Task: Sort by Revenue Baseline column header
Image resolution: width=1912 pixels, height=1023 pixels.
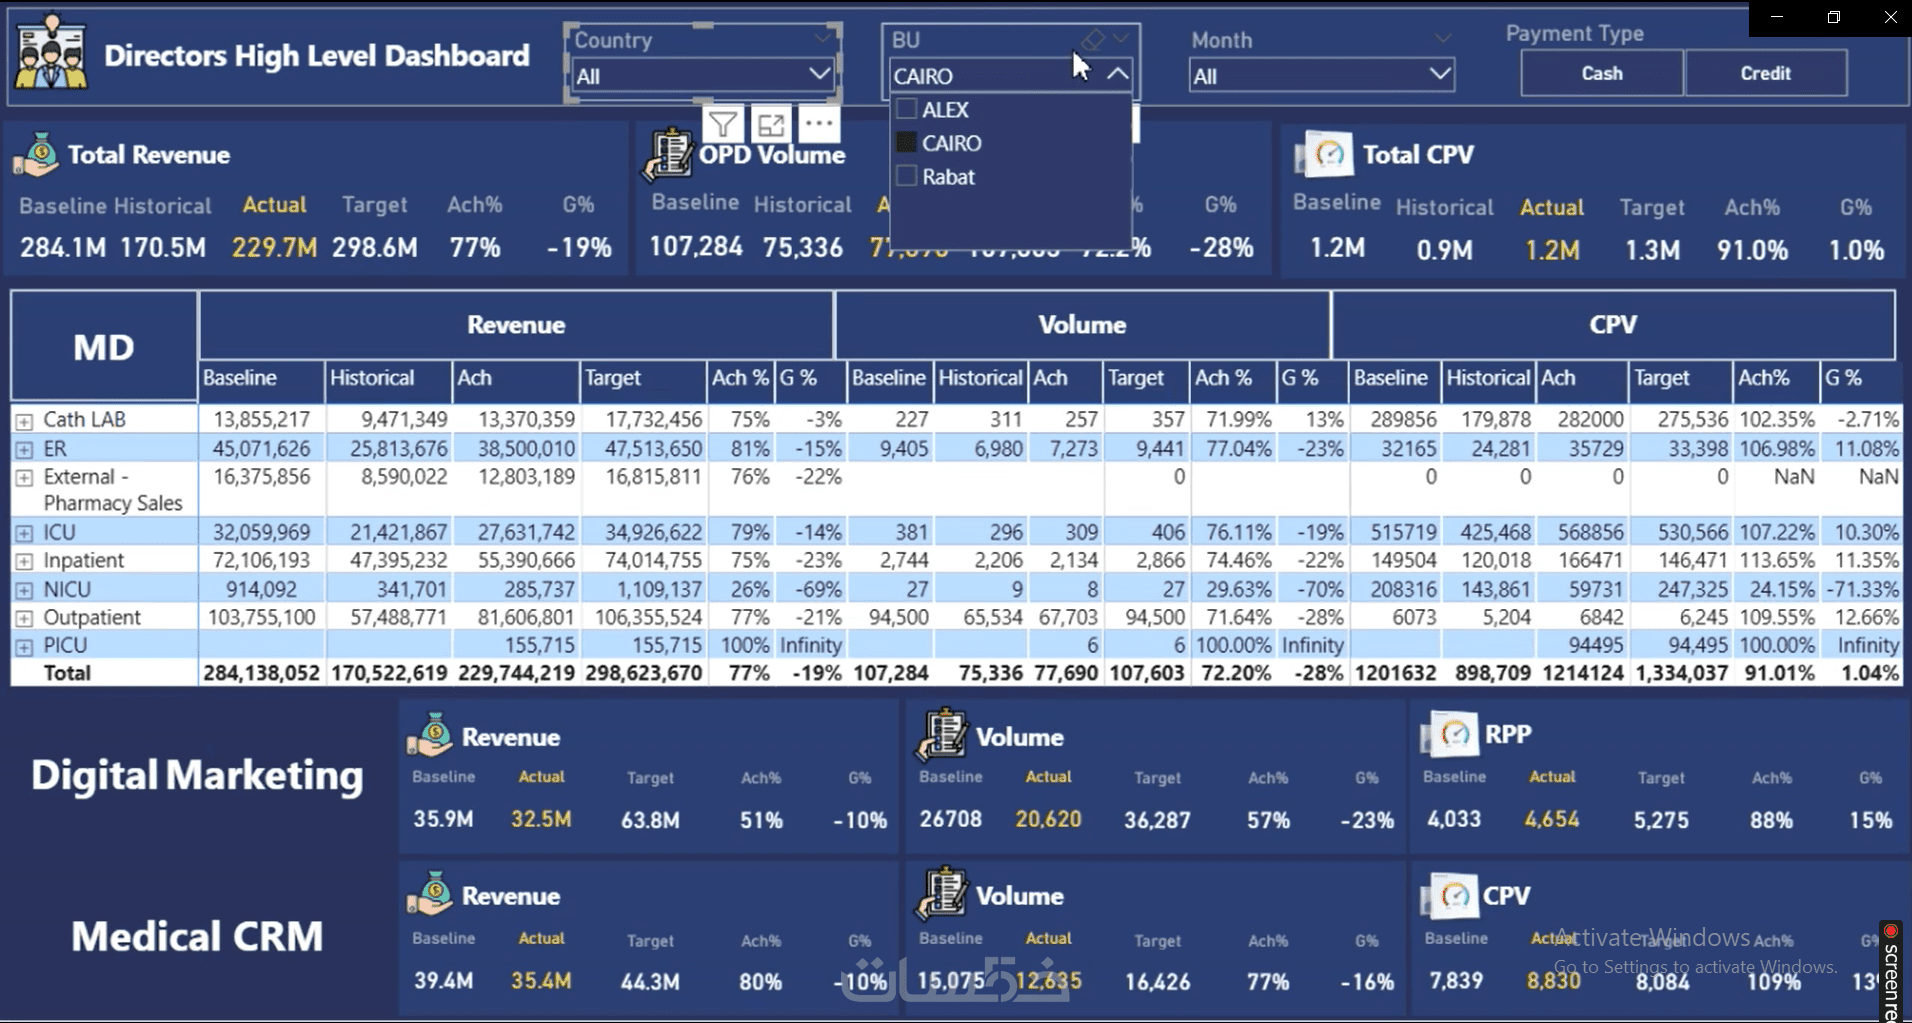Action: [x=261, y=378]
